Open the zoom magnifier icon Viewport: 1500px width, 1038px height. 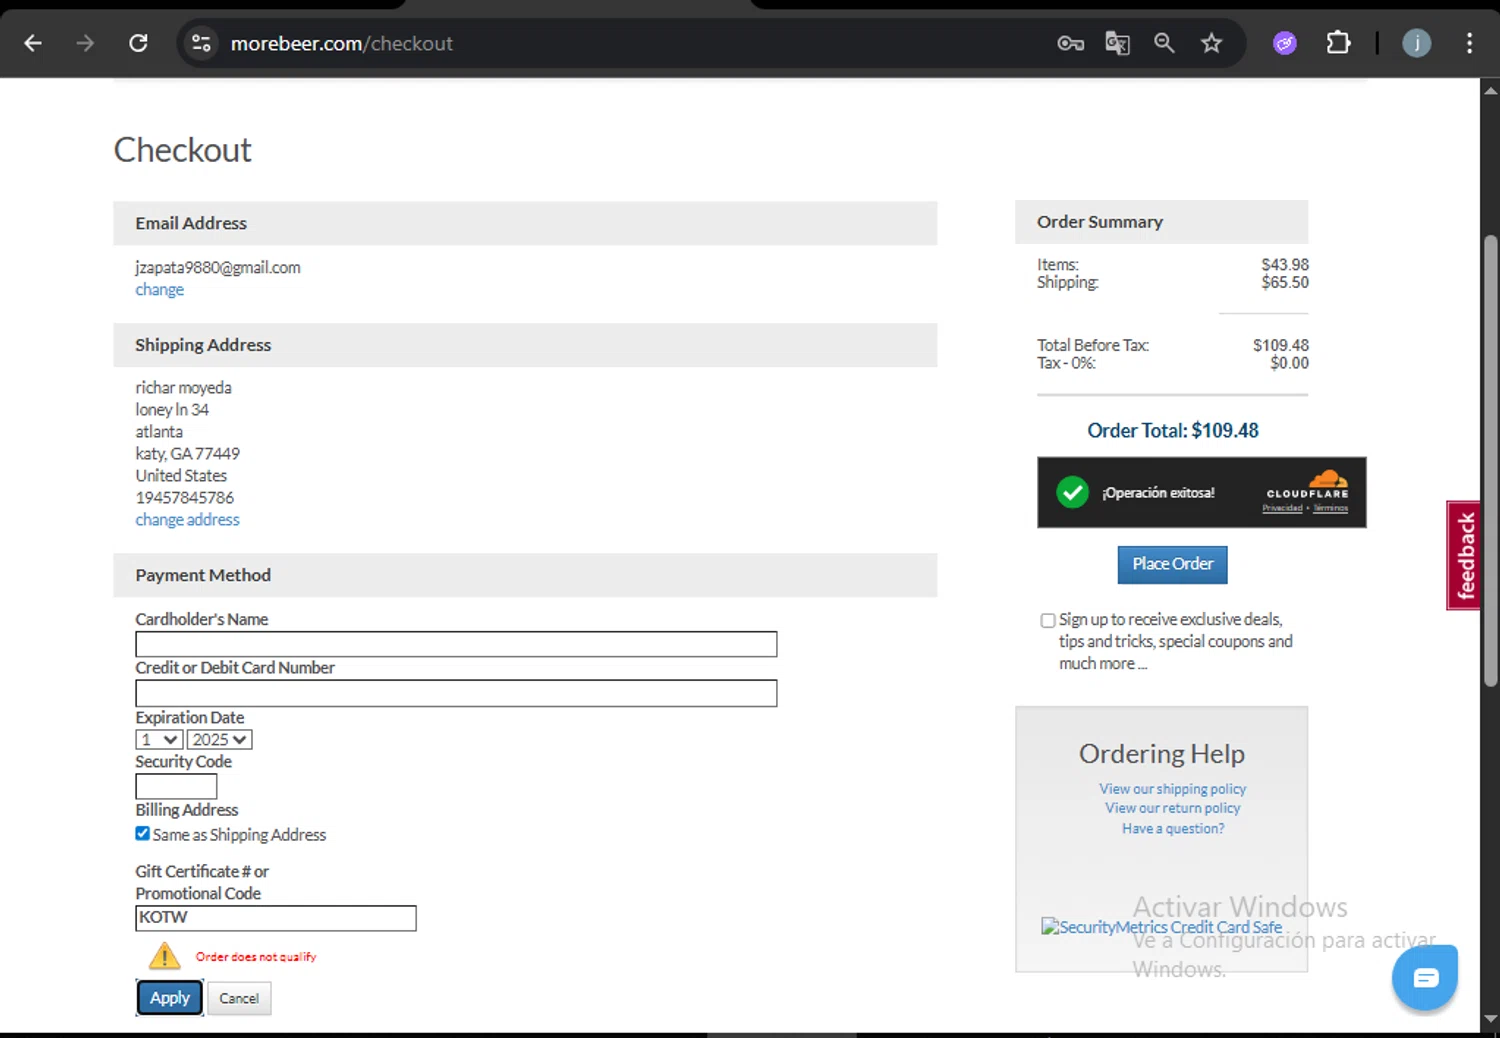tap(1164, 43)
